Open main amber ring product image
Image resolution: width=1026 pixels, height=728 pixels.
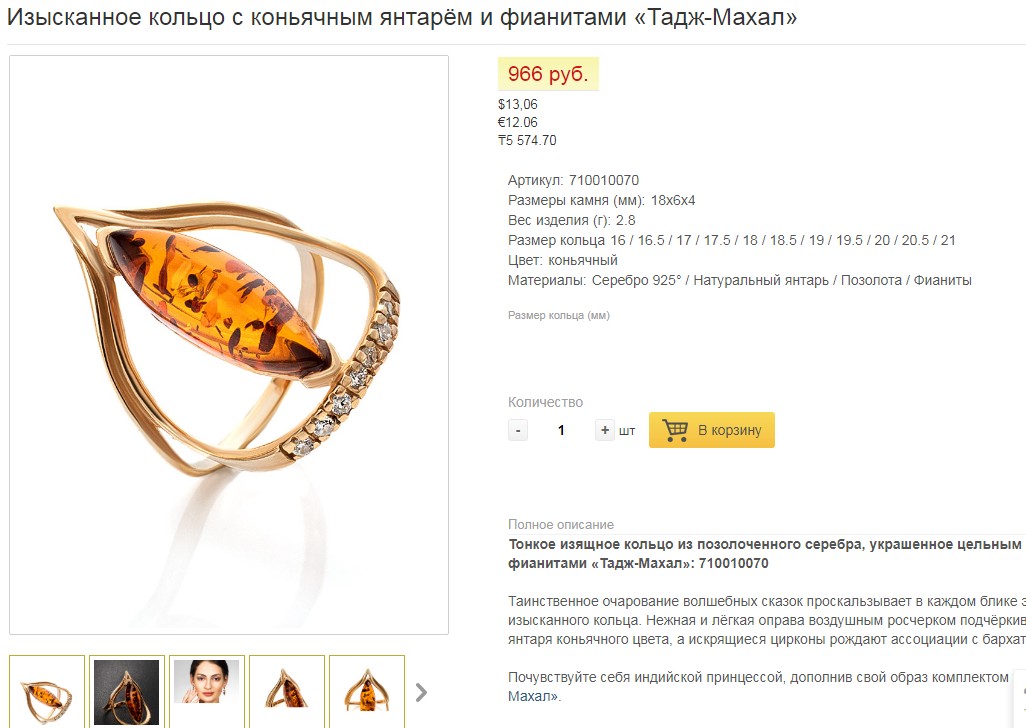click(x=229, y=345)
